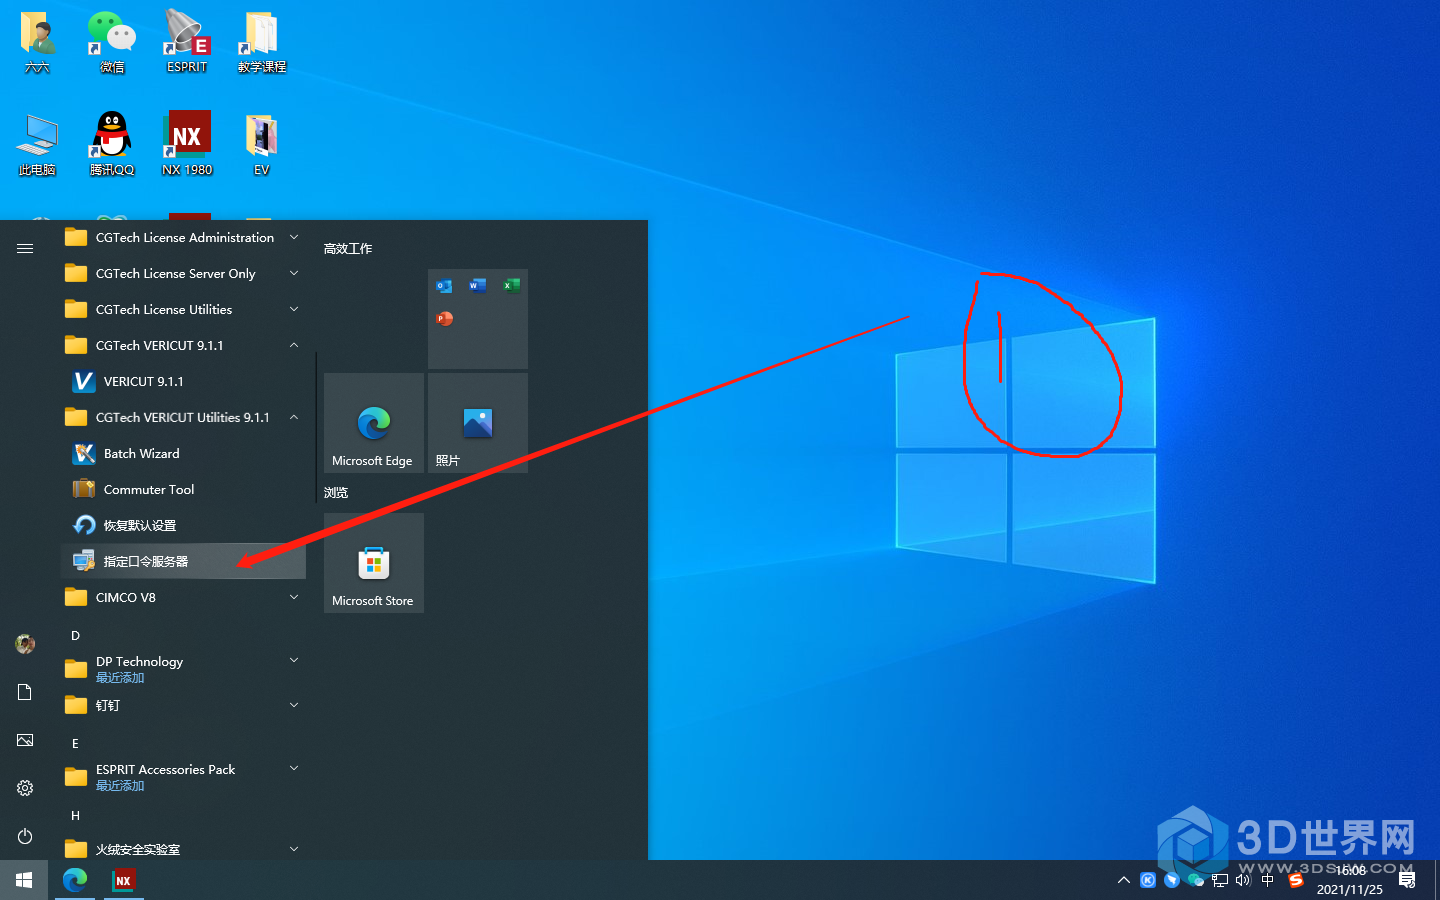The width and height of the screenshot is (1440, 900).
Task: Launch VERICUT 9.1.1 from the Start list
Action: (x=183, y=381)
